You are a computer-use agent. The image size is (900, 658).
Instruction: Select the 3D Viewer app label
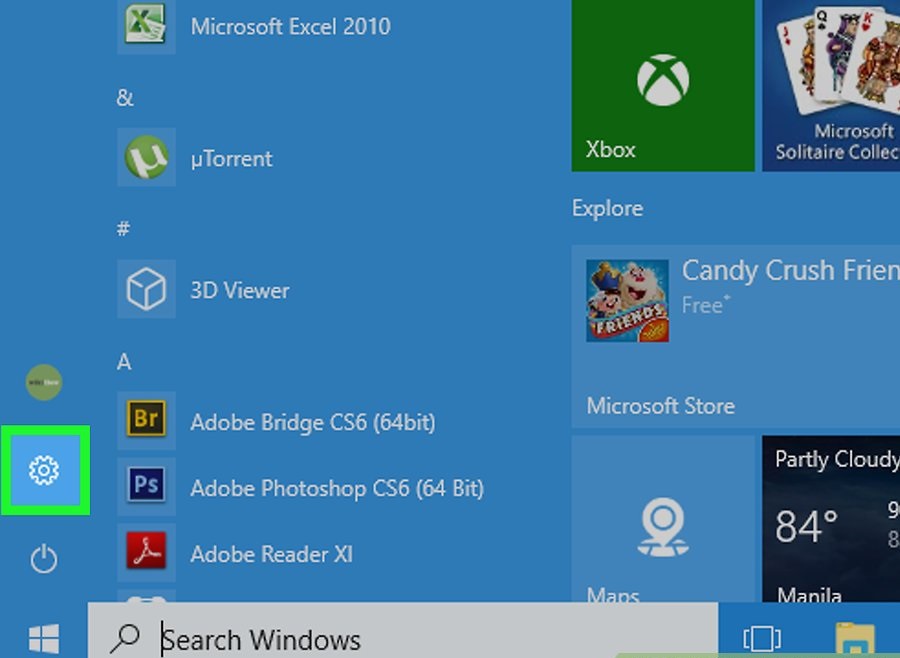click(x=240, y=291)
